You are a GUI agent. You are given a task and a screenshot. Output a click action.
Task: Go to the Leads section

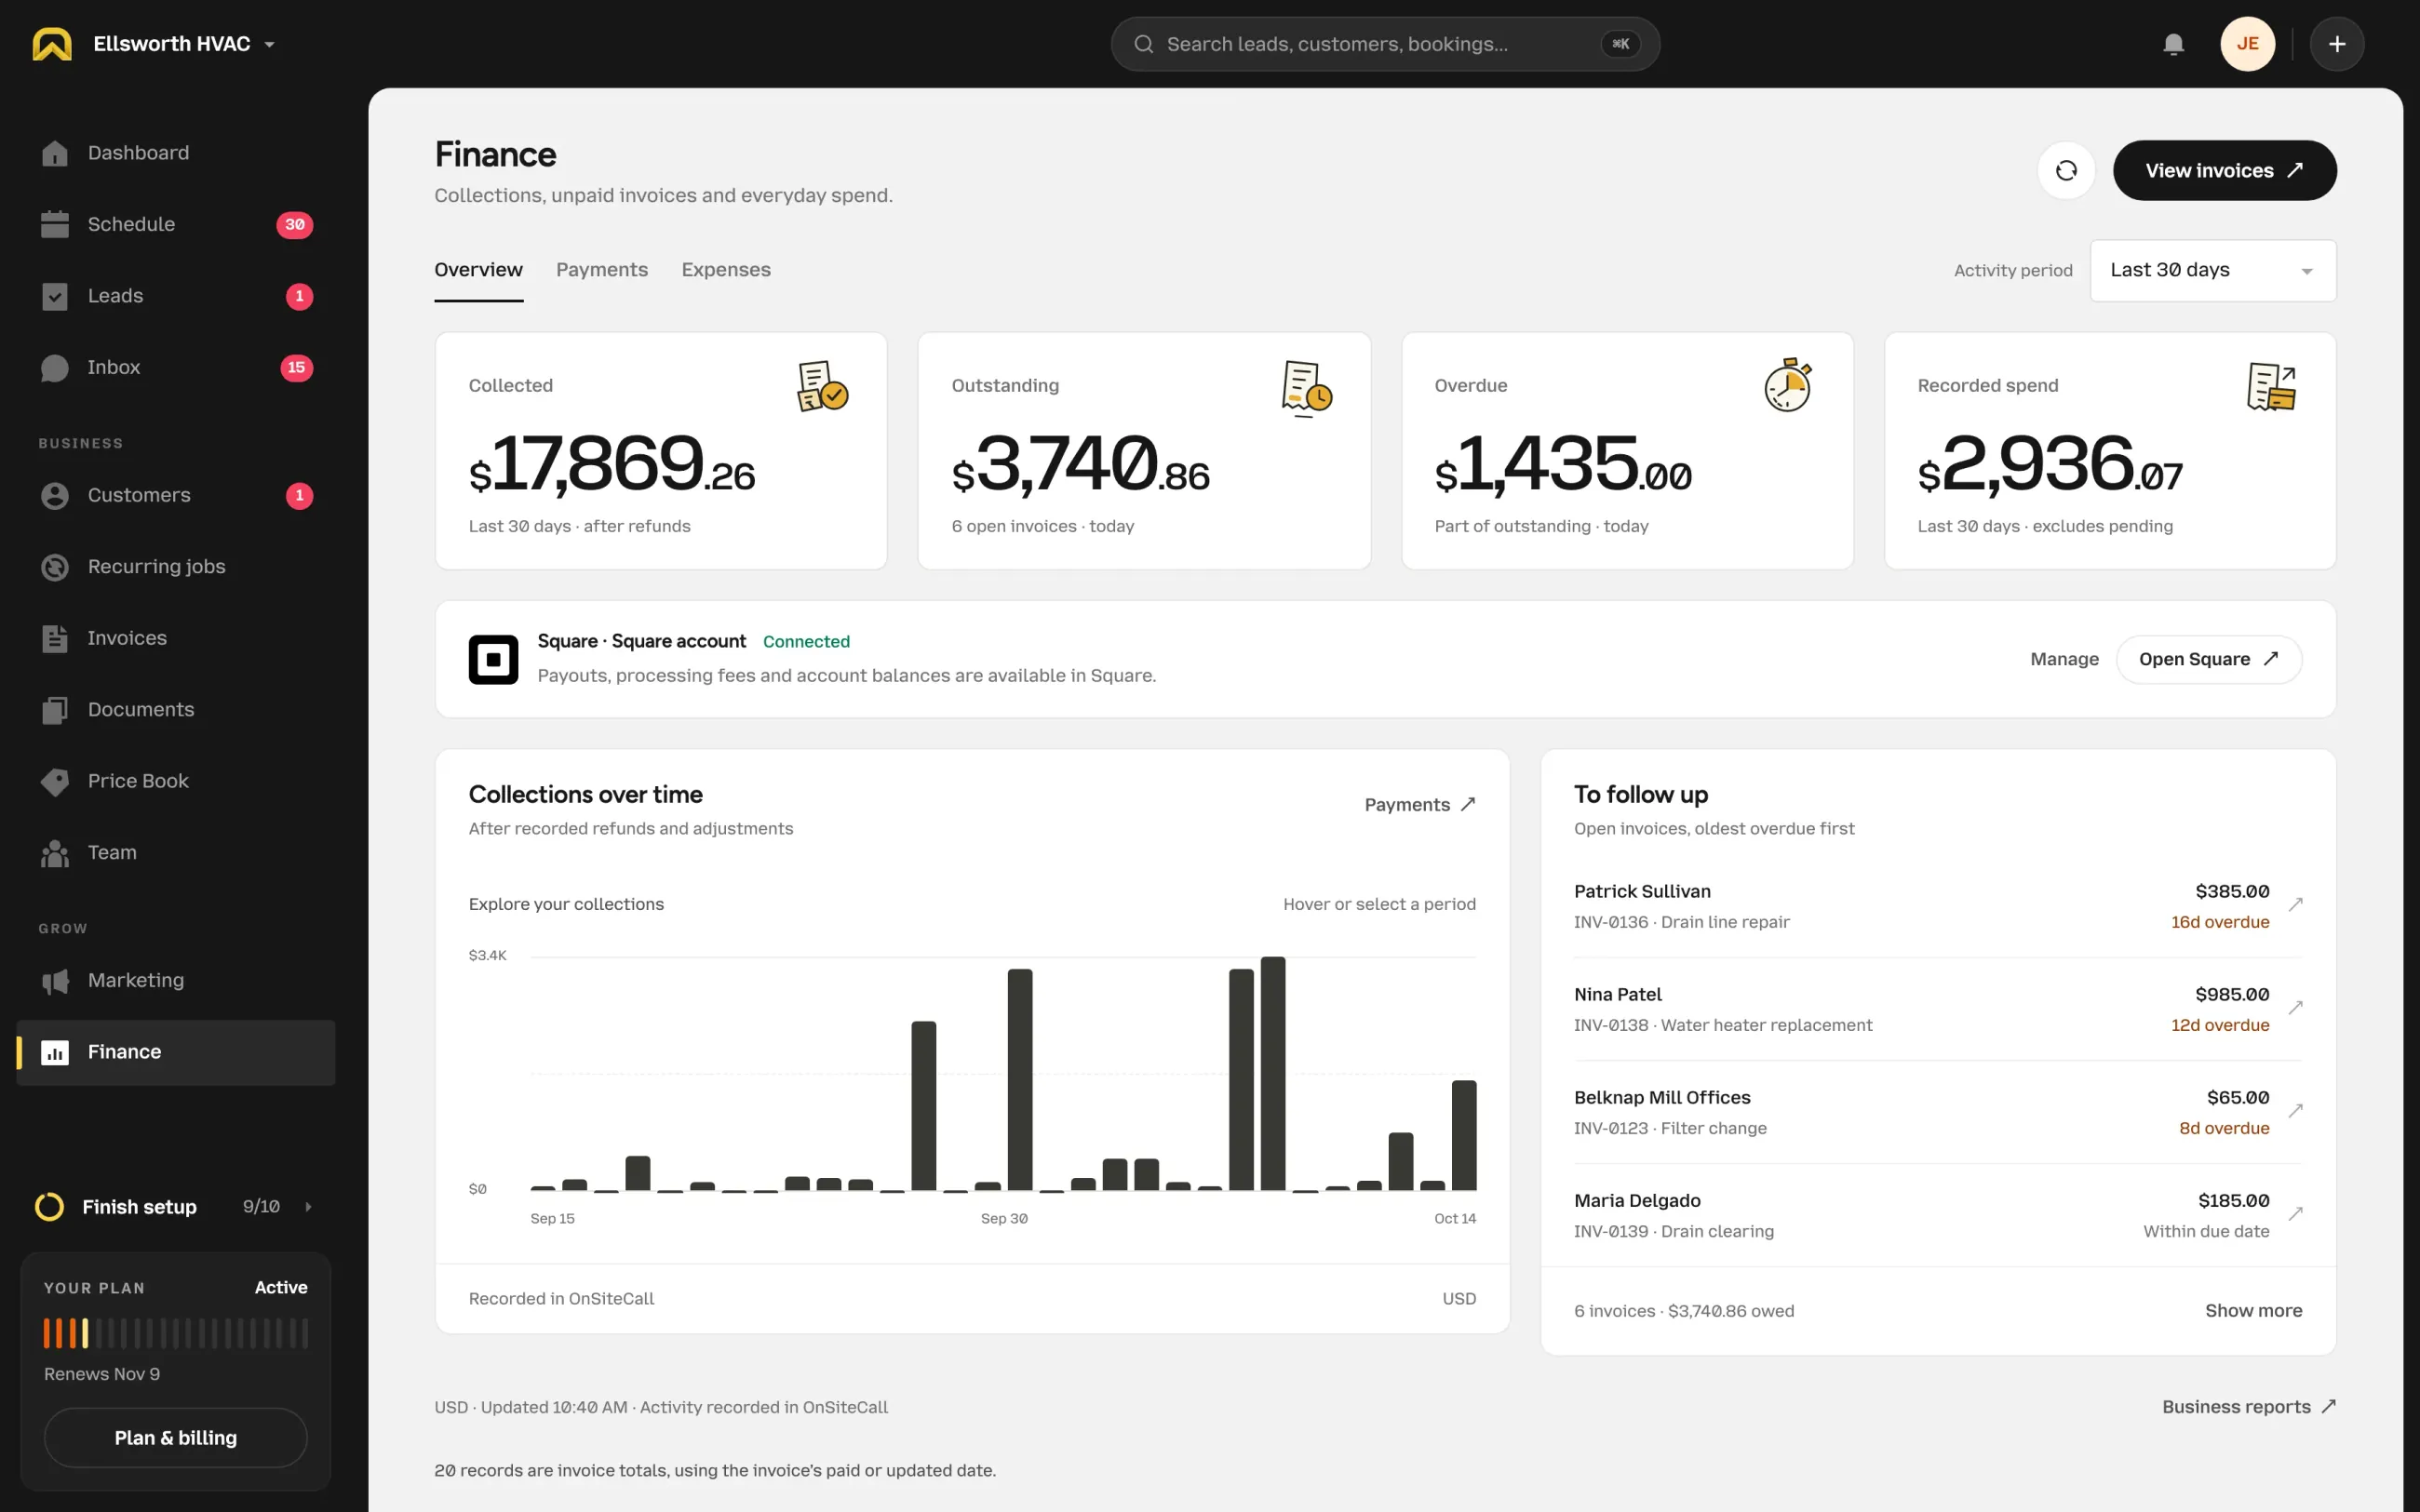[x=175, y=296]
